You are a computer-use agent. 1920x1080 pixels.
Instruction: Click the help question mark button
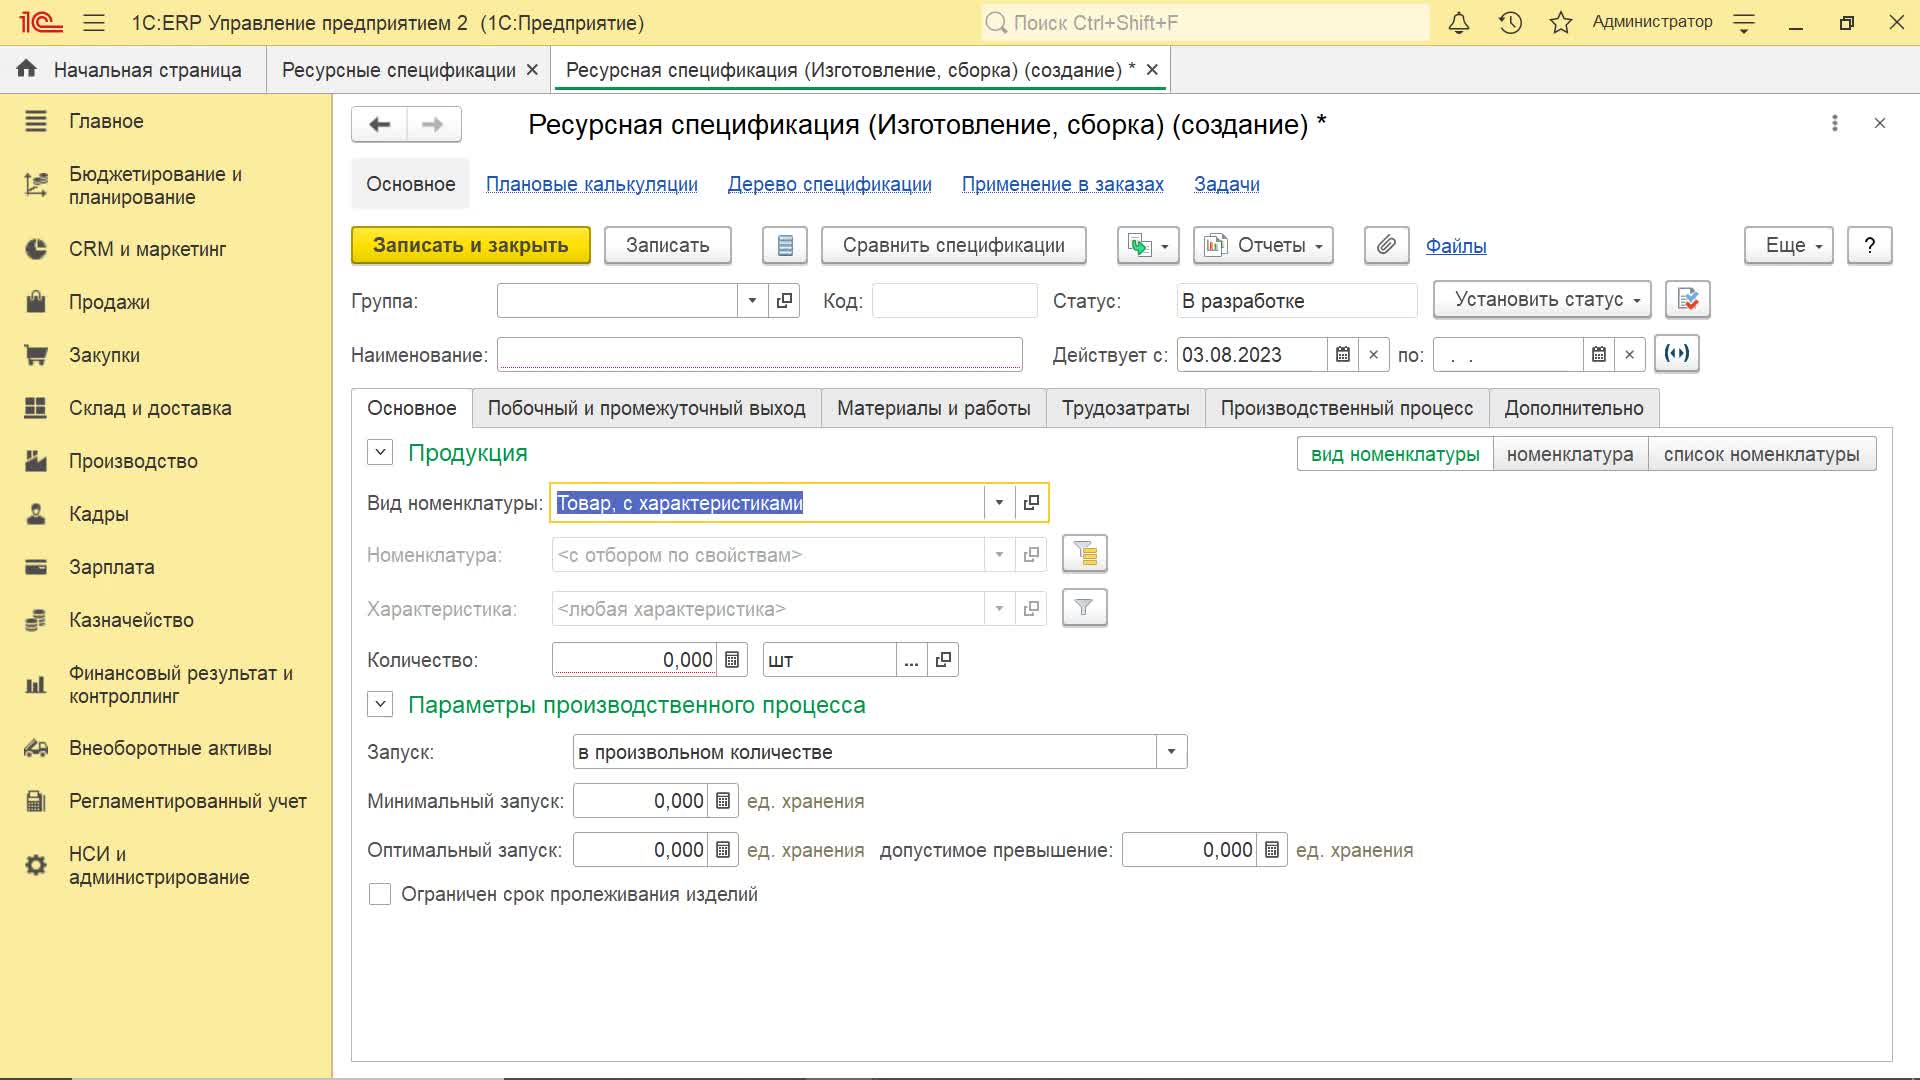(x=1869, y=246)
